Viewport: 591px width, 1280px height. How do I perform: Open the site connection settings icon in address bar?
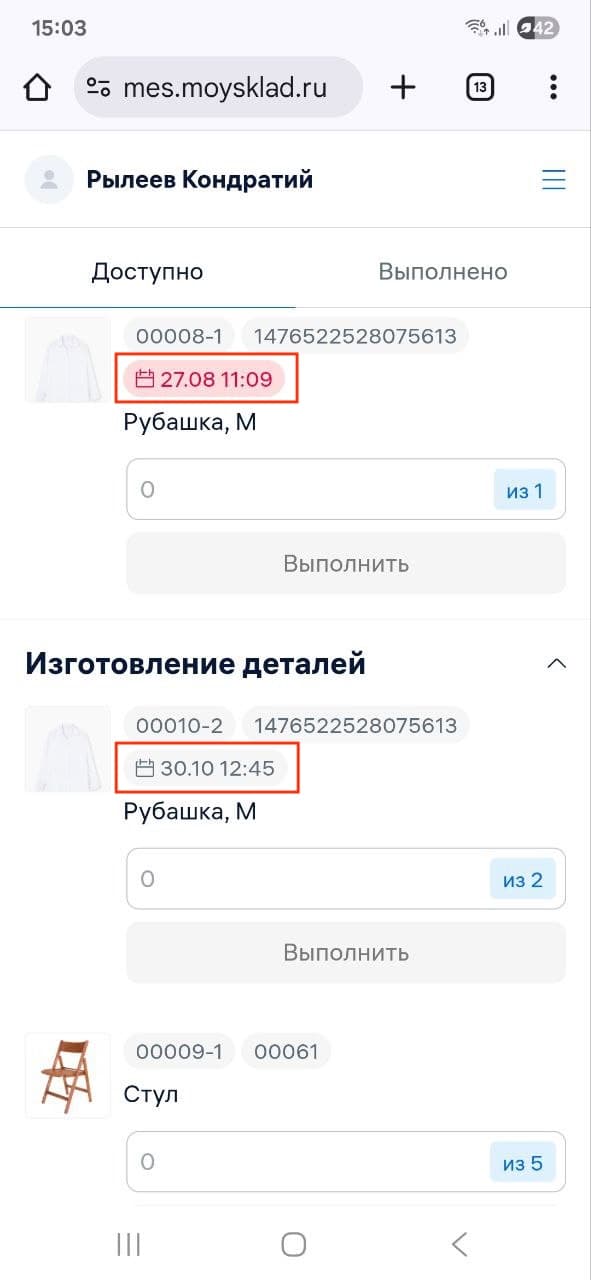97,86
